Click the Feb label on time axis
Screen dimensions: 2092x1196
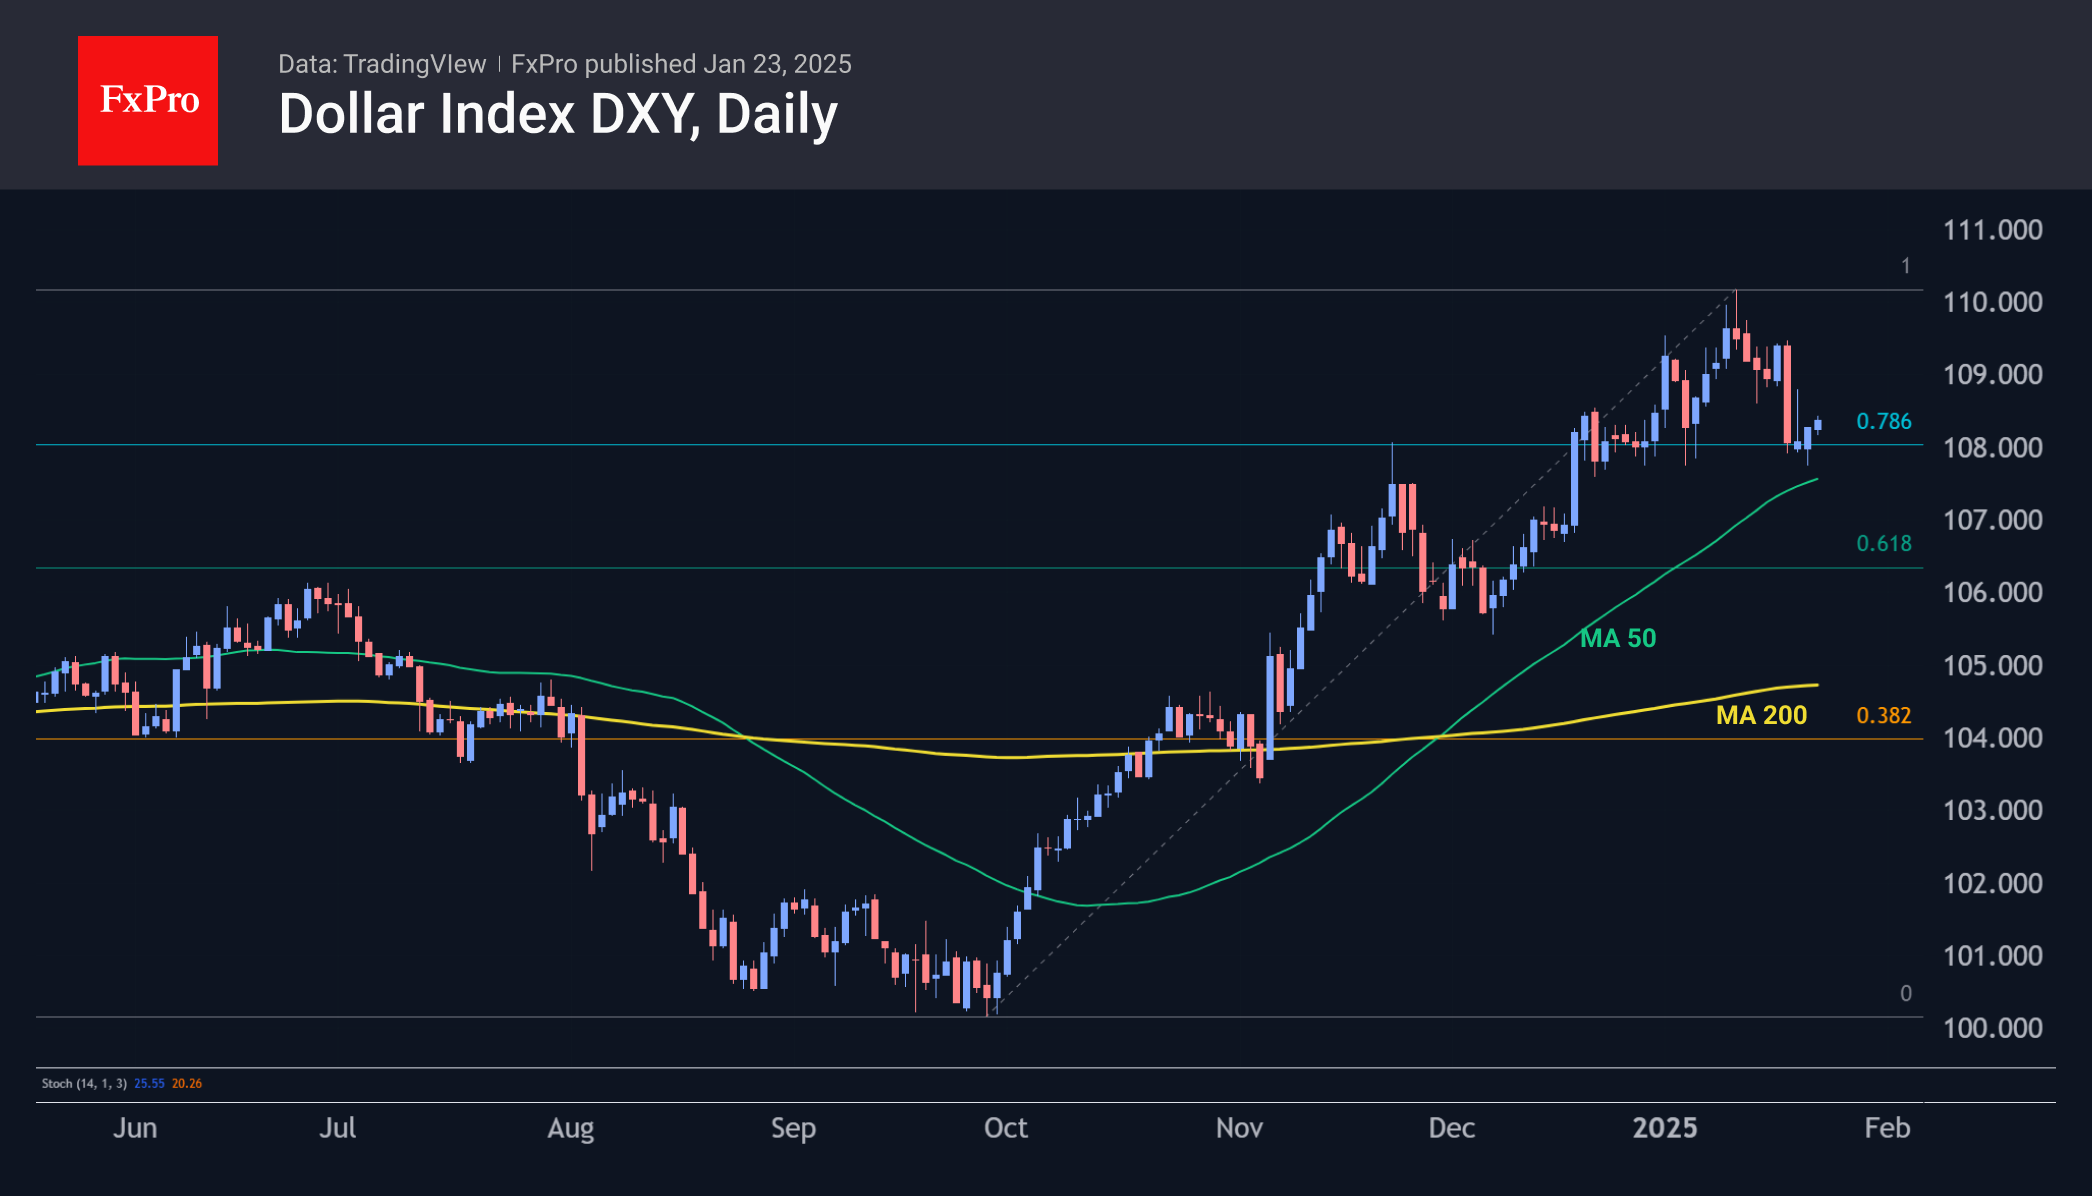click(1886, 1128)
